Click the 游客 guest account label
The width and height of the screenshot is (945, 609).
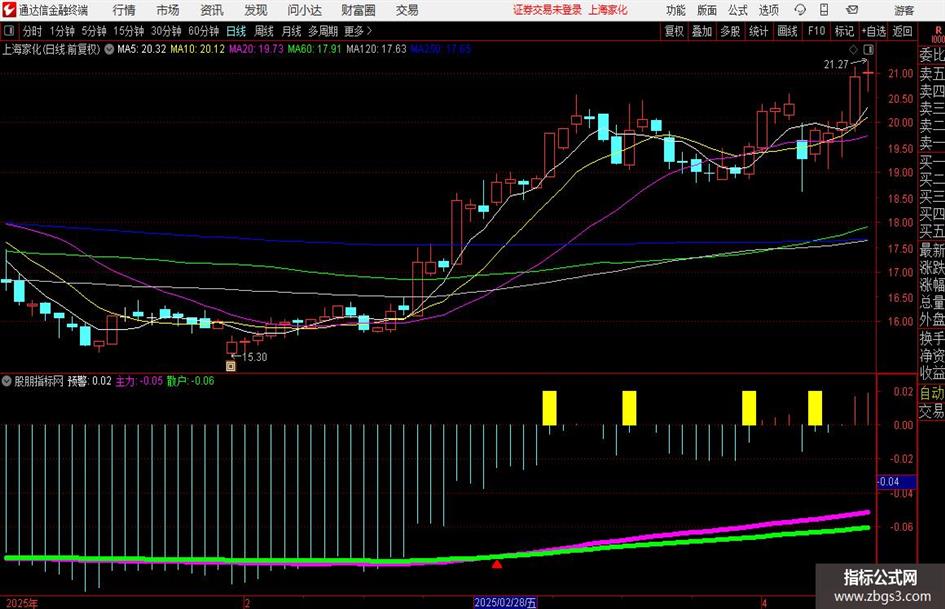coord(904,10)
